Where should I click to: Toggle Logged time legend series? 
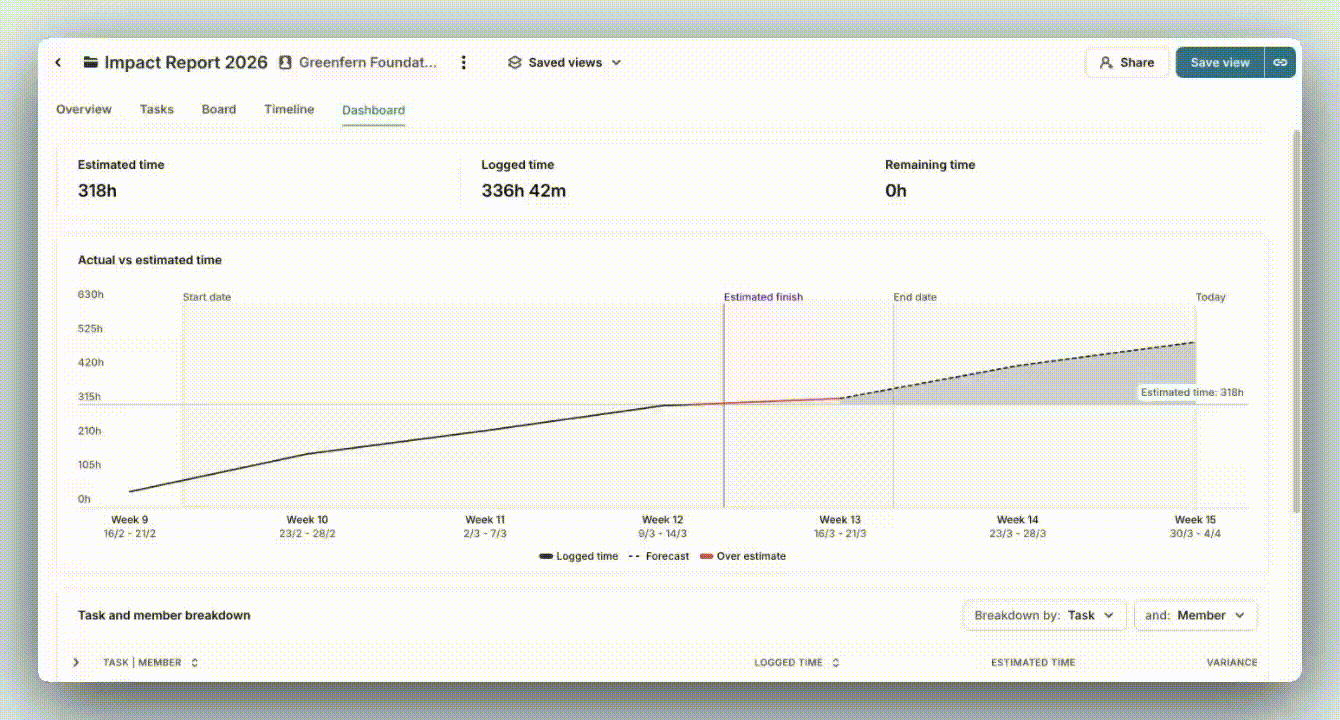[x=578, y=556]
